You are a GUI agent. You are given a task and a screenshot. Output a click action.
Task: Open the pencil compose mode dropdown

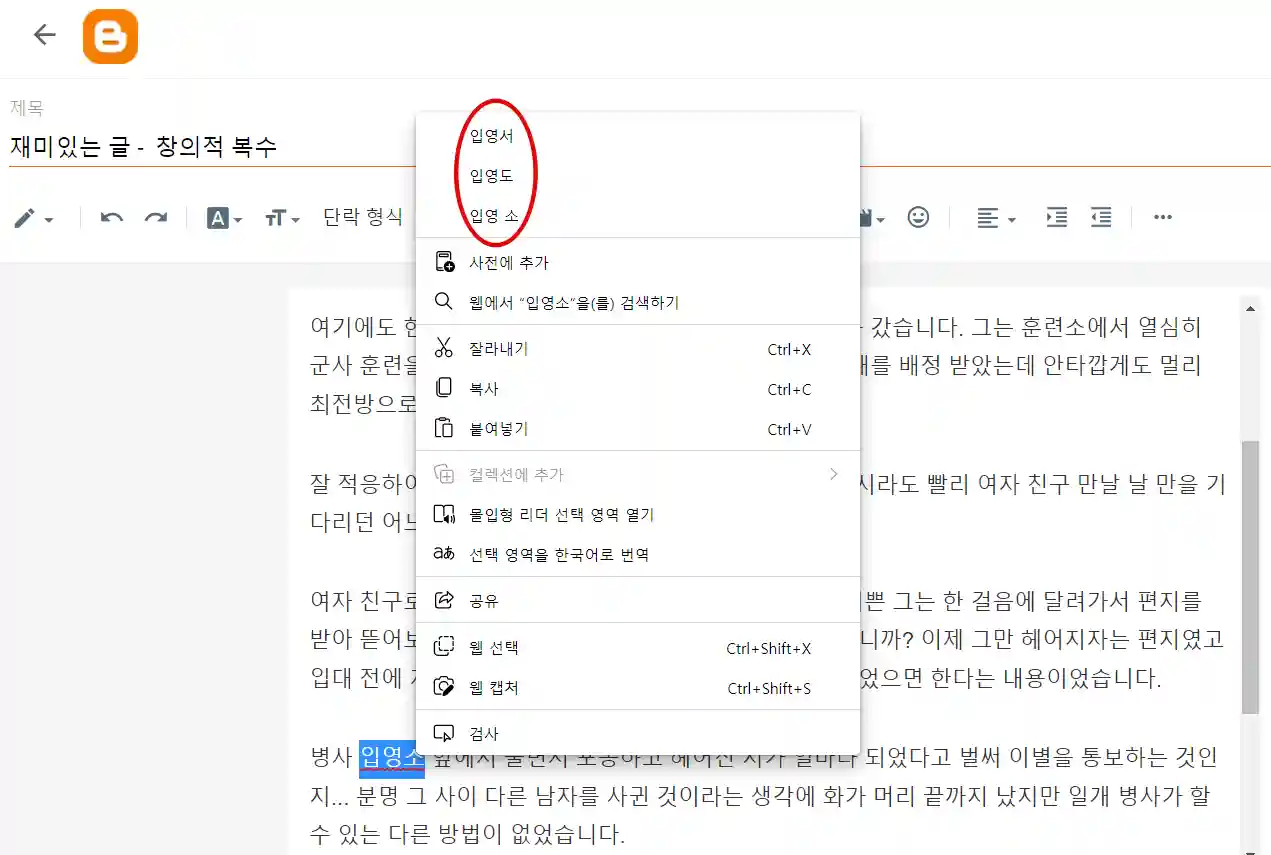tap(33, 218)
